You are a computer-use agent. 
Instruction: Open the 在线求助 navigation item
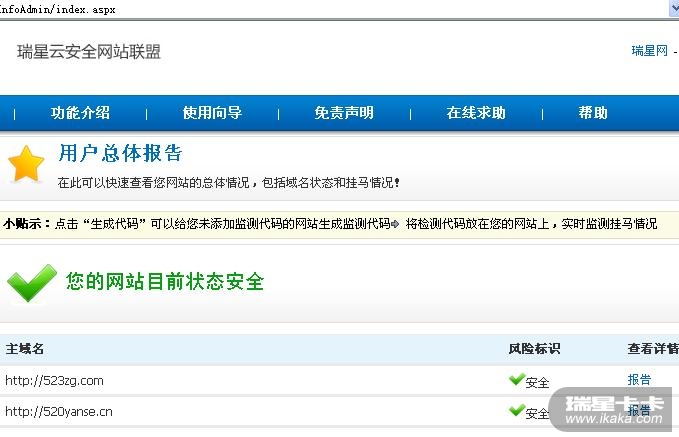pyautogui.click(x=476, y=113)
